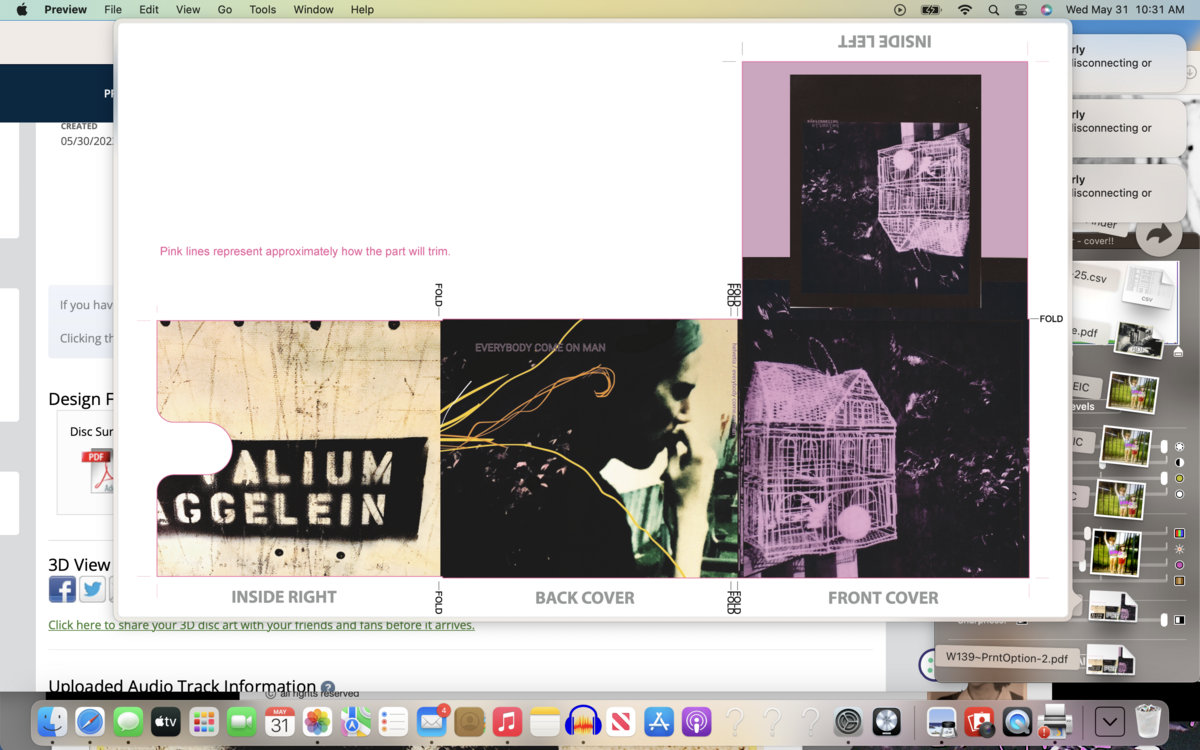Open Control Center in menu bar

click(1021, 10)
